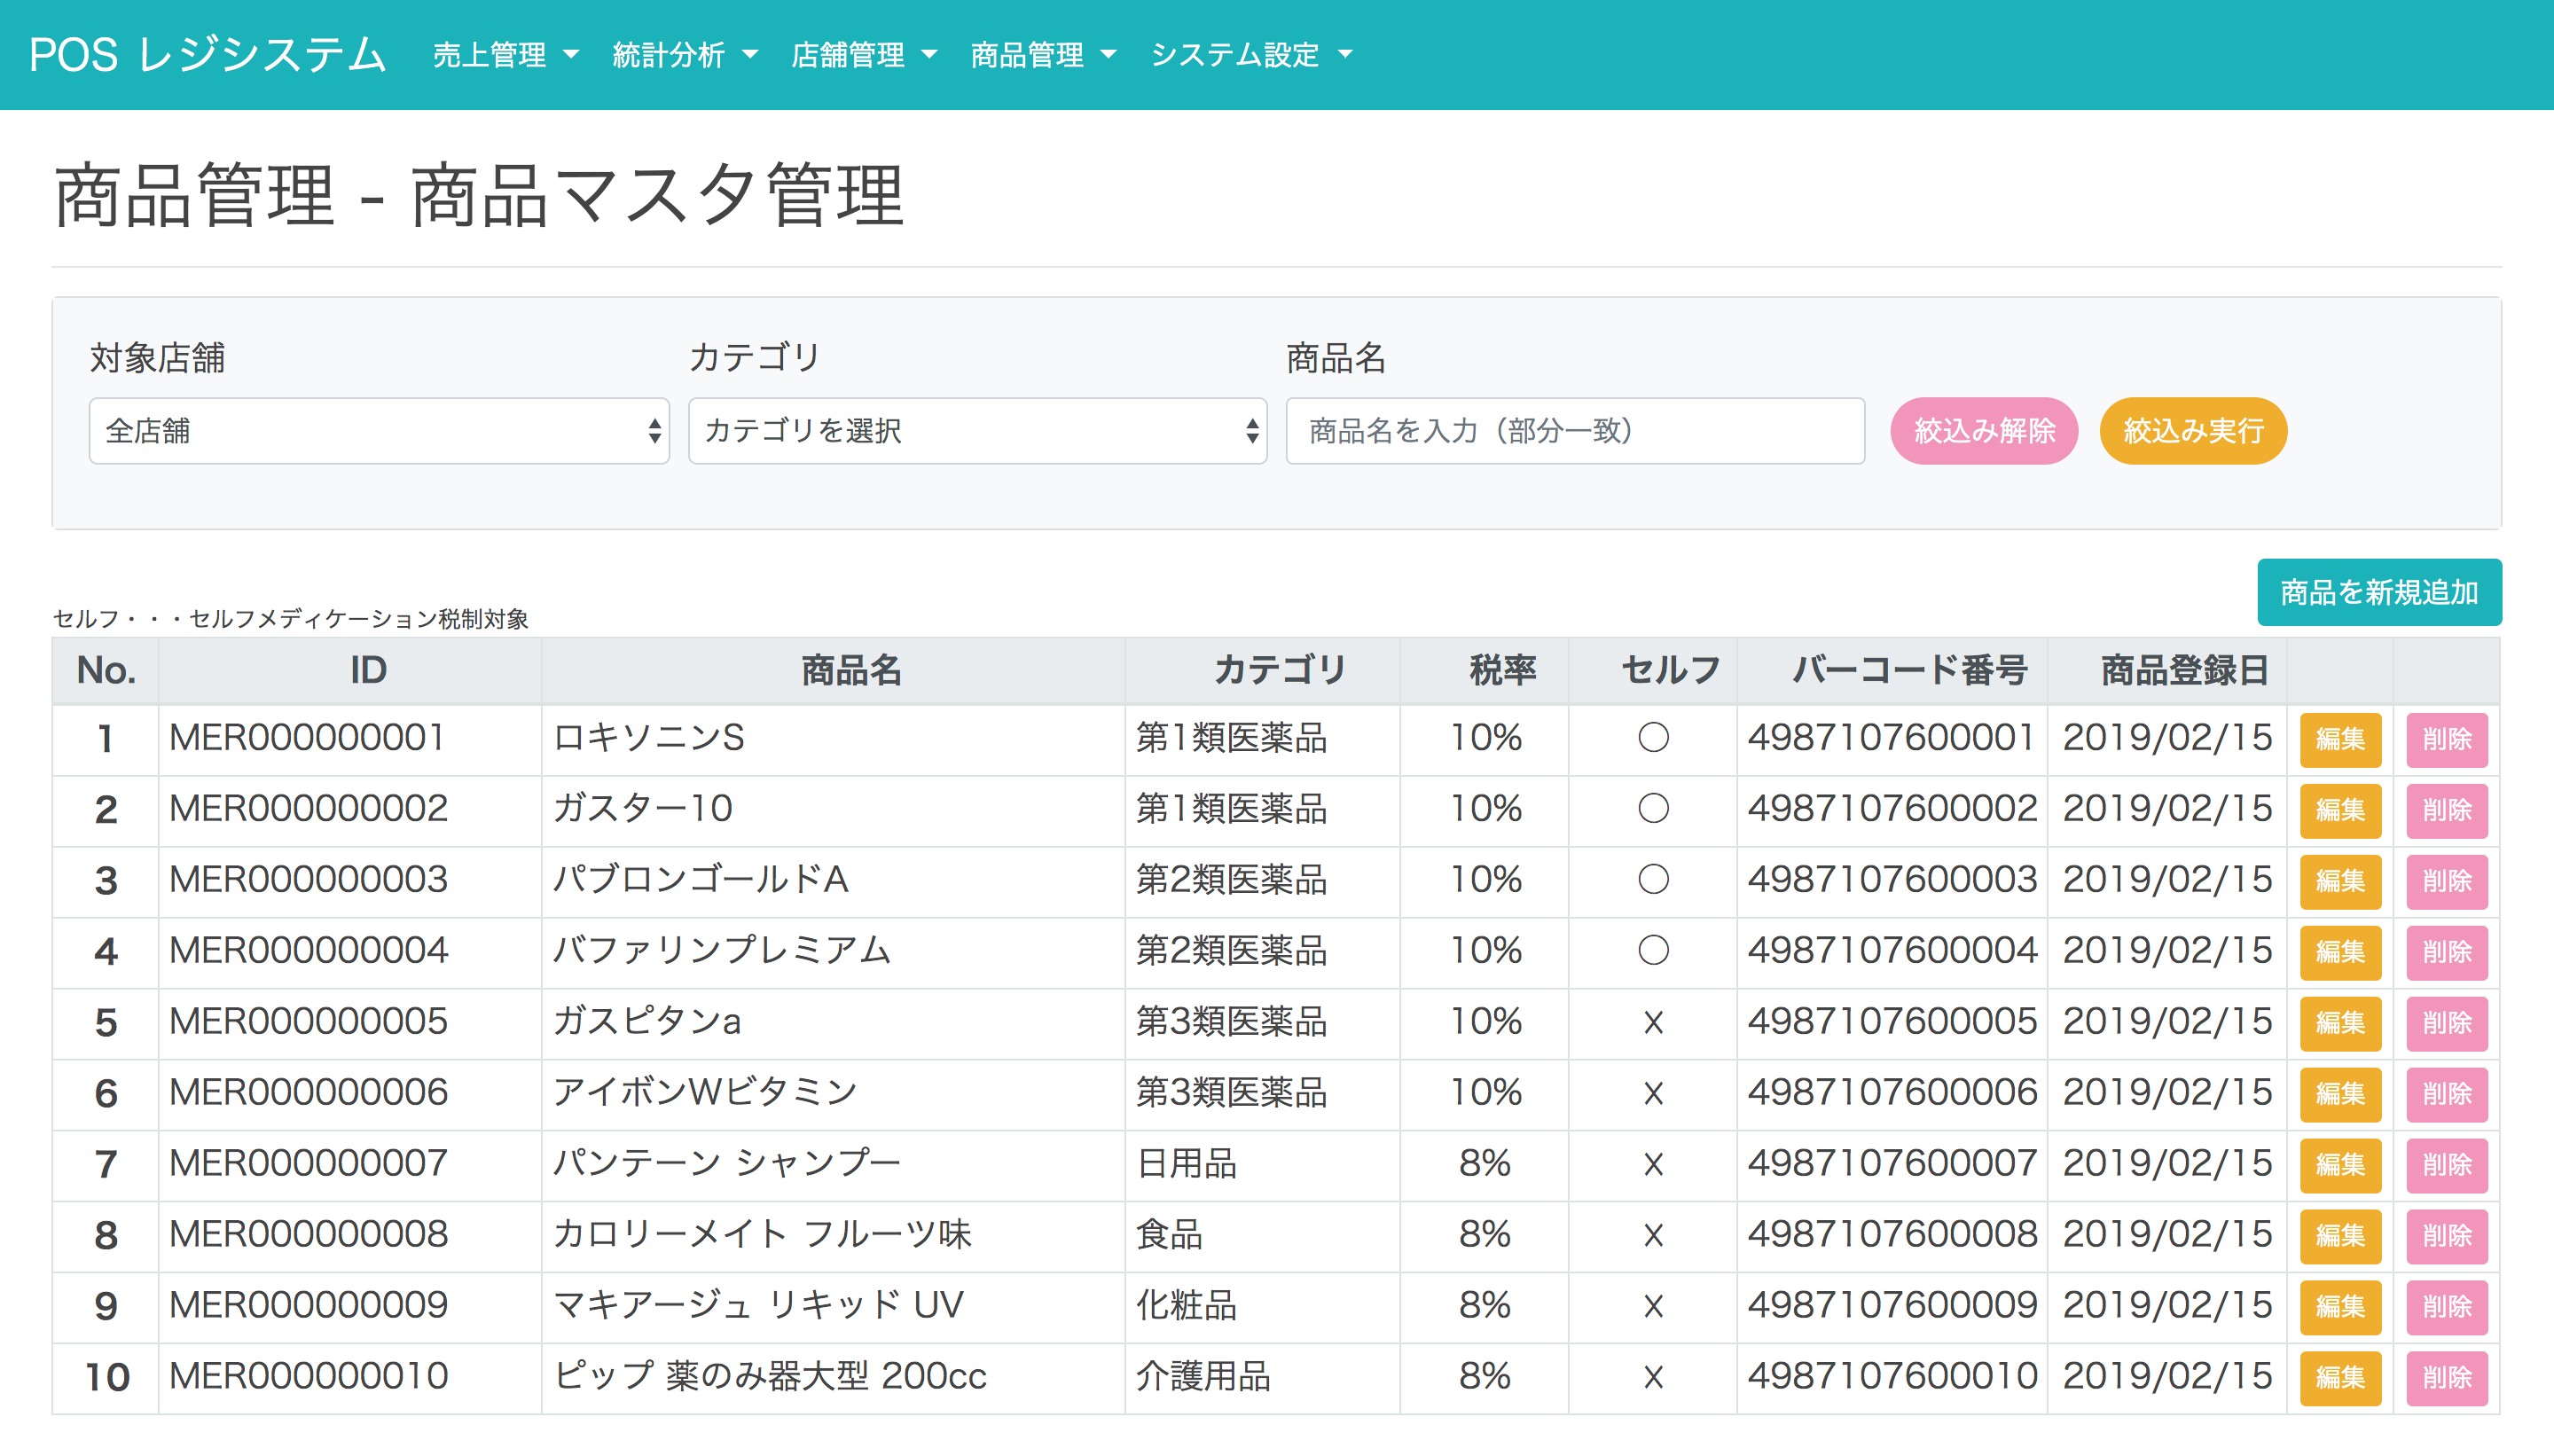The image size is (2554, 1456).
Task: Edit the バファリンプレミアム row
Action: [2340, 952]
